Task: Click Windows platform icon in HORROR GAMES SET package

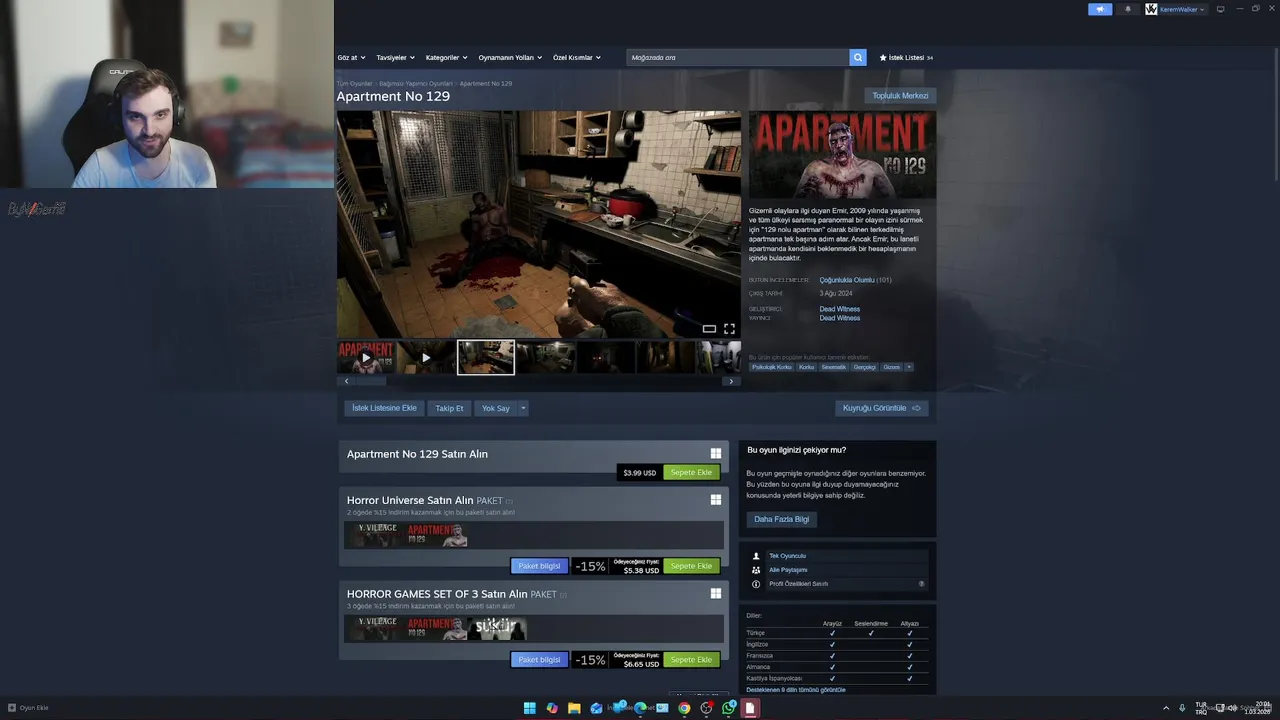Action: click(715, 593)
